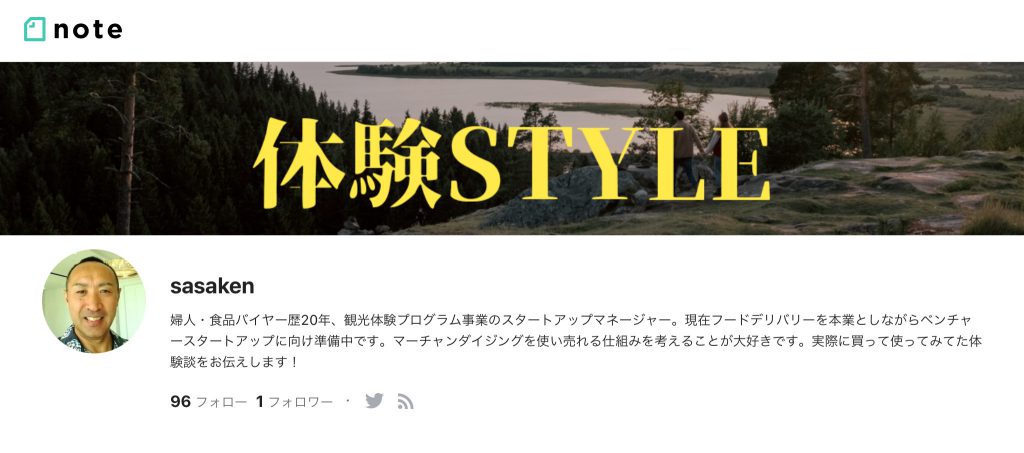This screenshot has height=453, width=1024.
Task: Click the yellow 体験 kanji in banner
Action: [x=347, y=164]
